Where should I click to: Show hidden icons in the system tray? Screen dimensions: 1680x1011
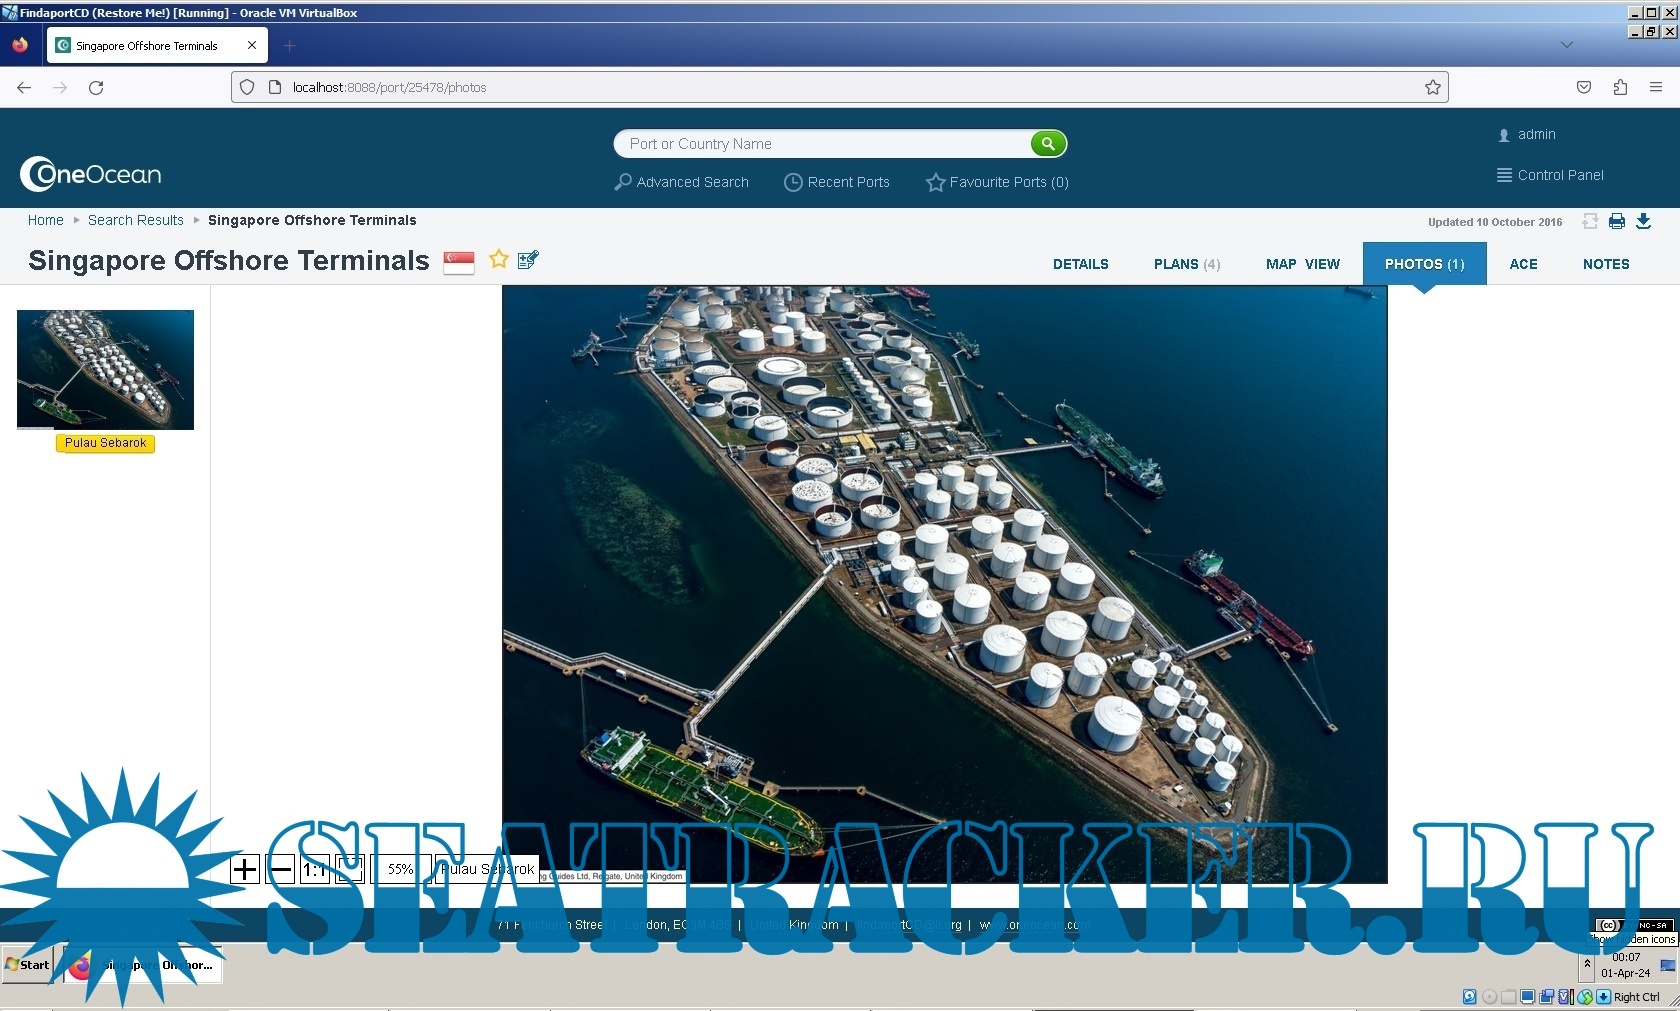[1585, 966]
